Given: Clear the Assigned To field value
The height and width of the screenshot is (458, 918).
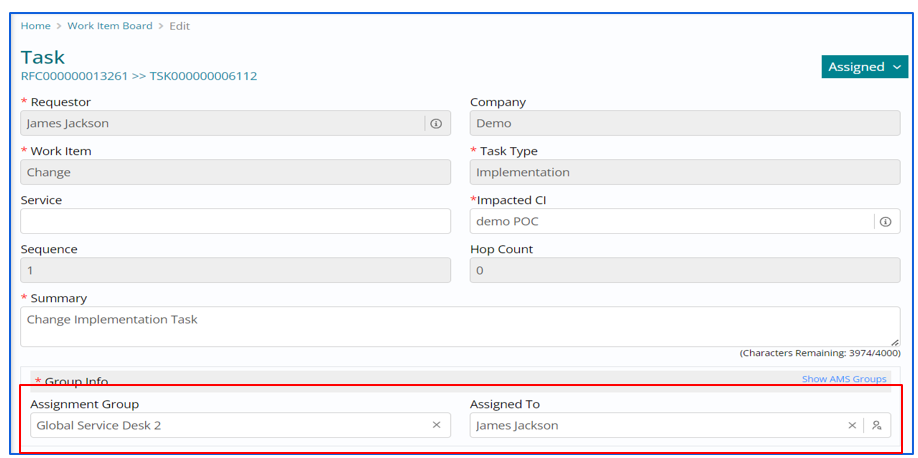Looking at the screenshot, I should point(852,425).
